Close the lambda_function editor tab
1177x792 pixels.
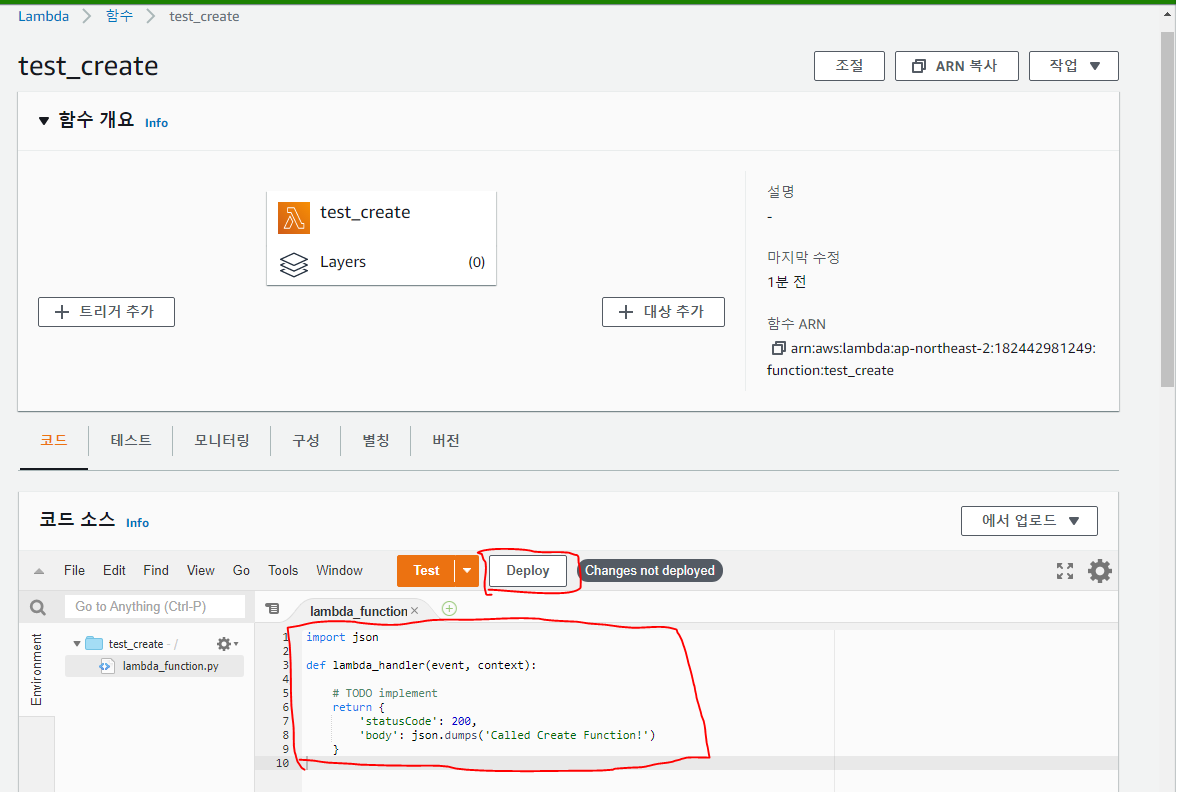pos(414,611)
